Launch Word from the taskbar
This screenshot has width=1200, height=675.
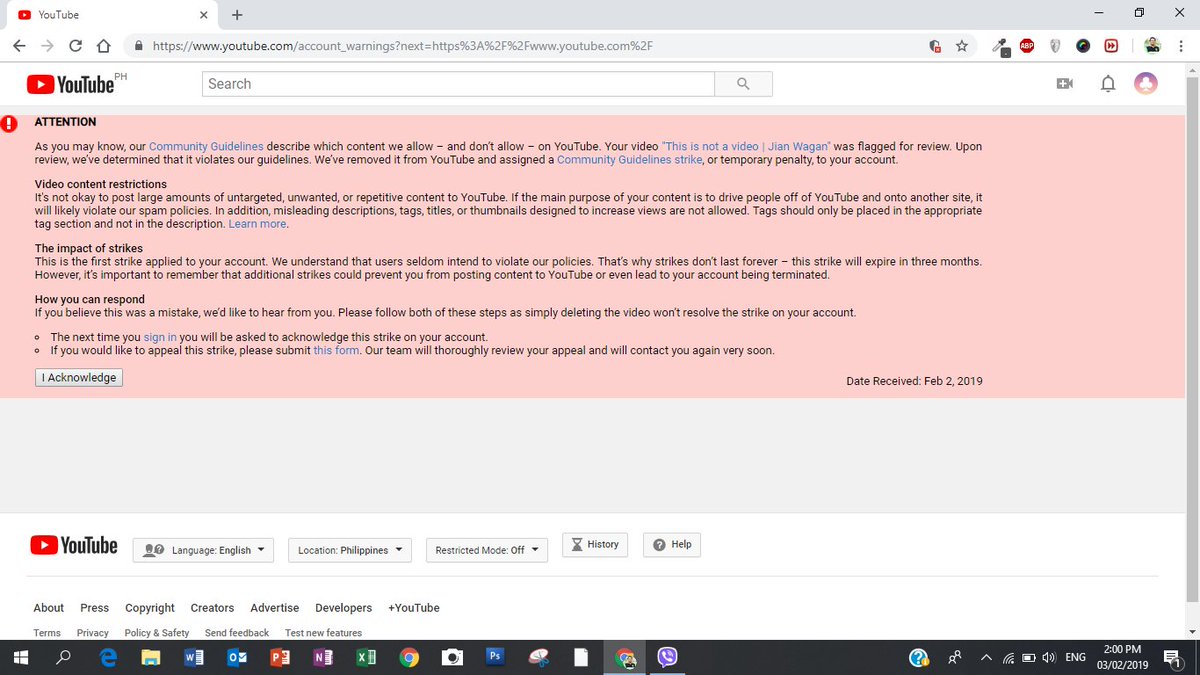click(x=194, y=657)
